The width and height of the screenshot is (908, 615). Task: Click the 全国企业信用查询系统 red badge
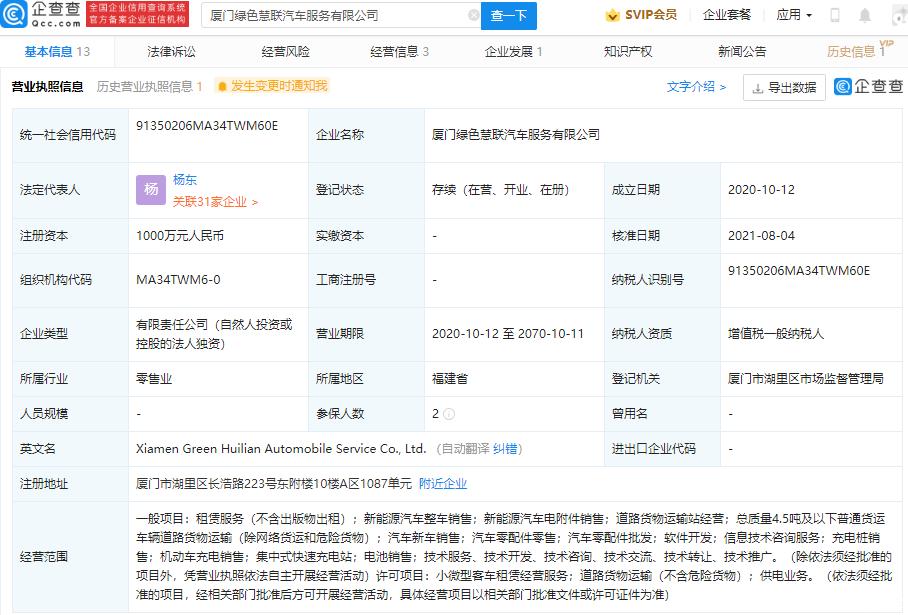[137, 14]
